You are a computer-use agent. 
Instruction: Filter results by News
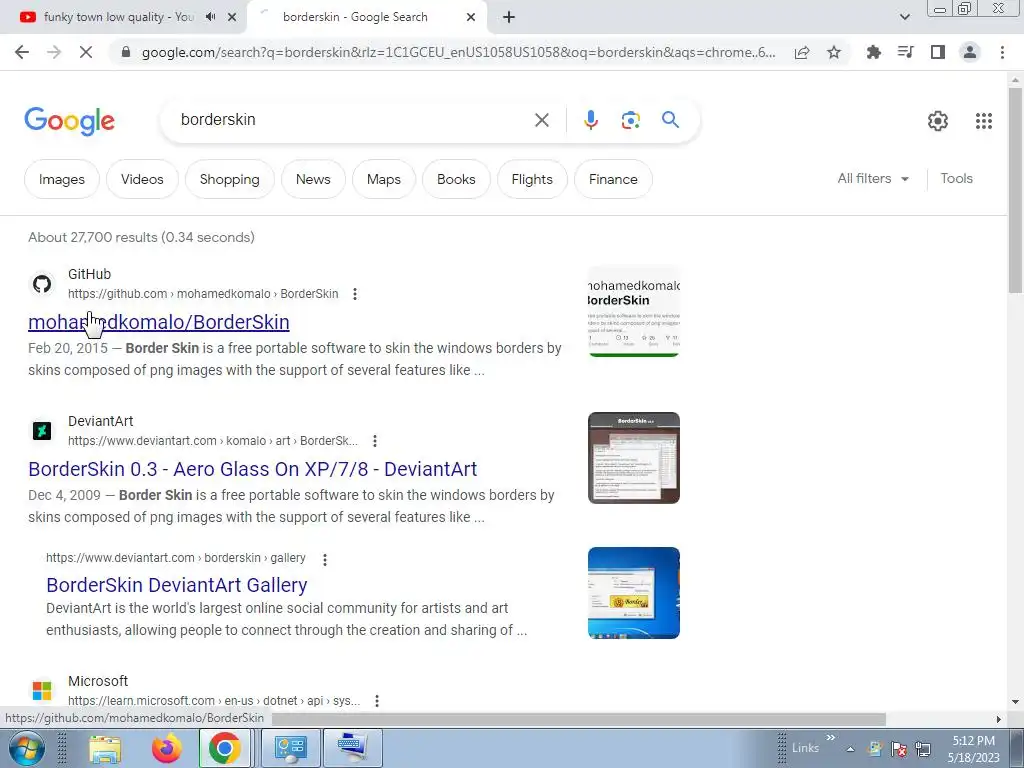(313, 179)
